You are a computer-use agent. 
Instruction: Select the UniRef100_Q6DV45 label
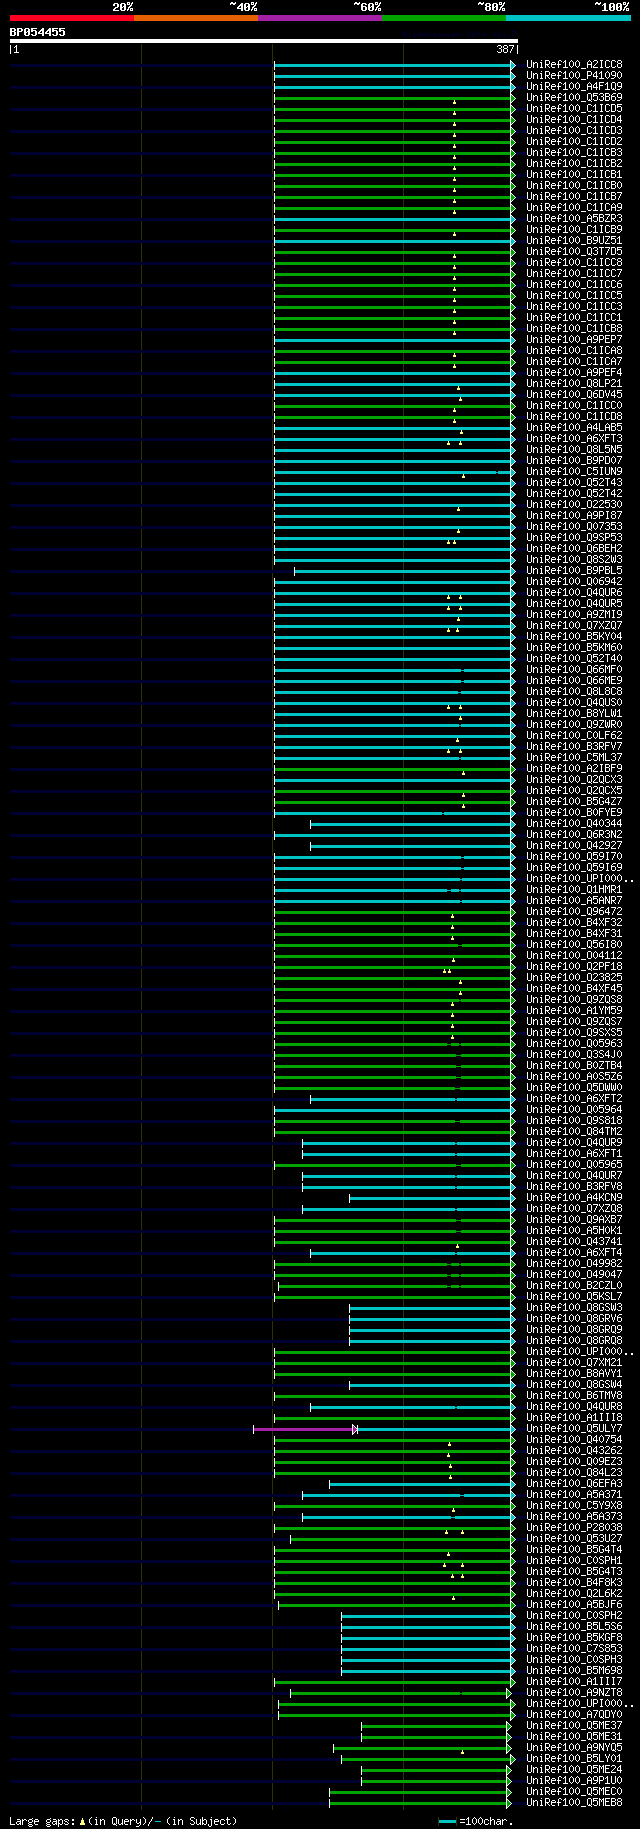(574, 395)
